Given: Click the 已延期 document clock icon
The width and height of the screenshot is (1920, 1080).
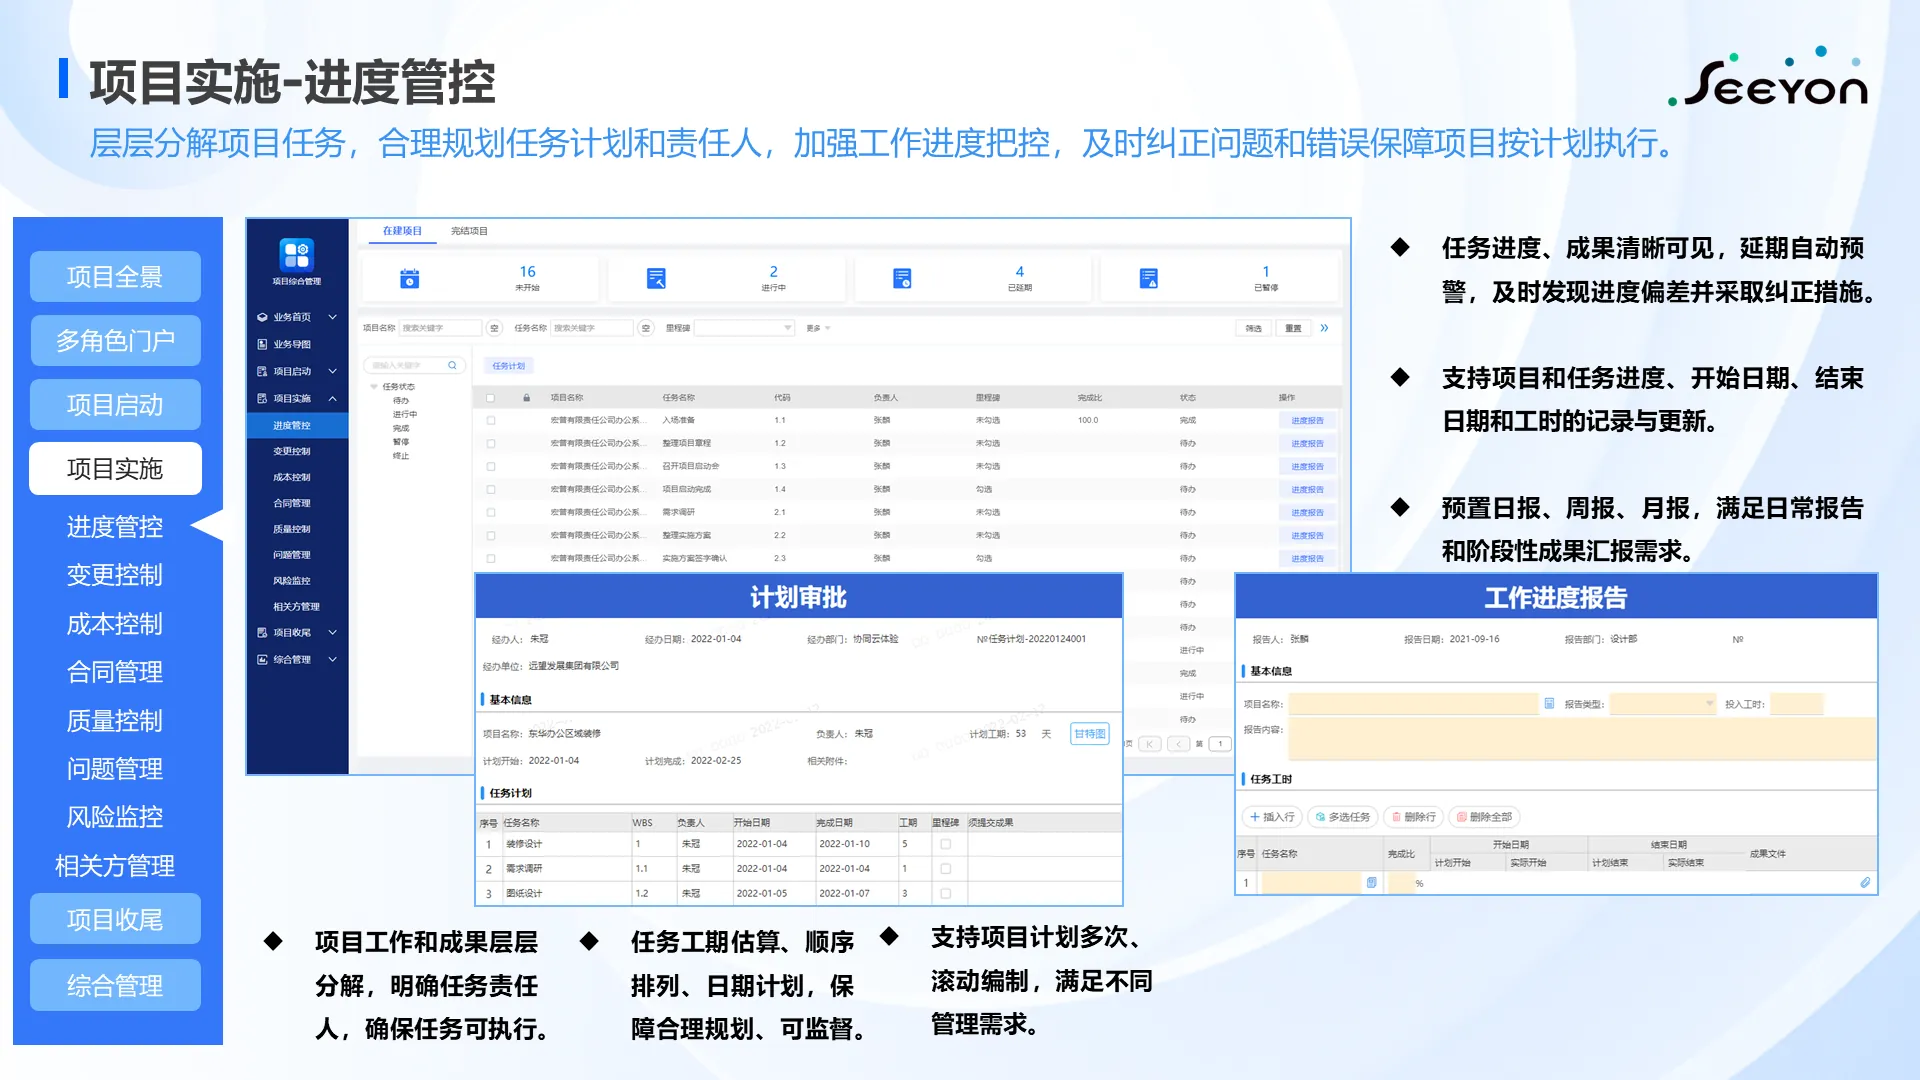Looking at the screenshot, I should [902, 279].
